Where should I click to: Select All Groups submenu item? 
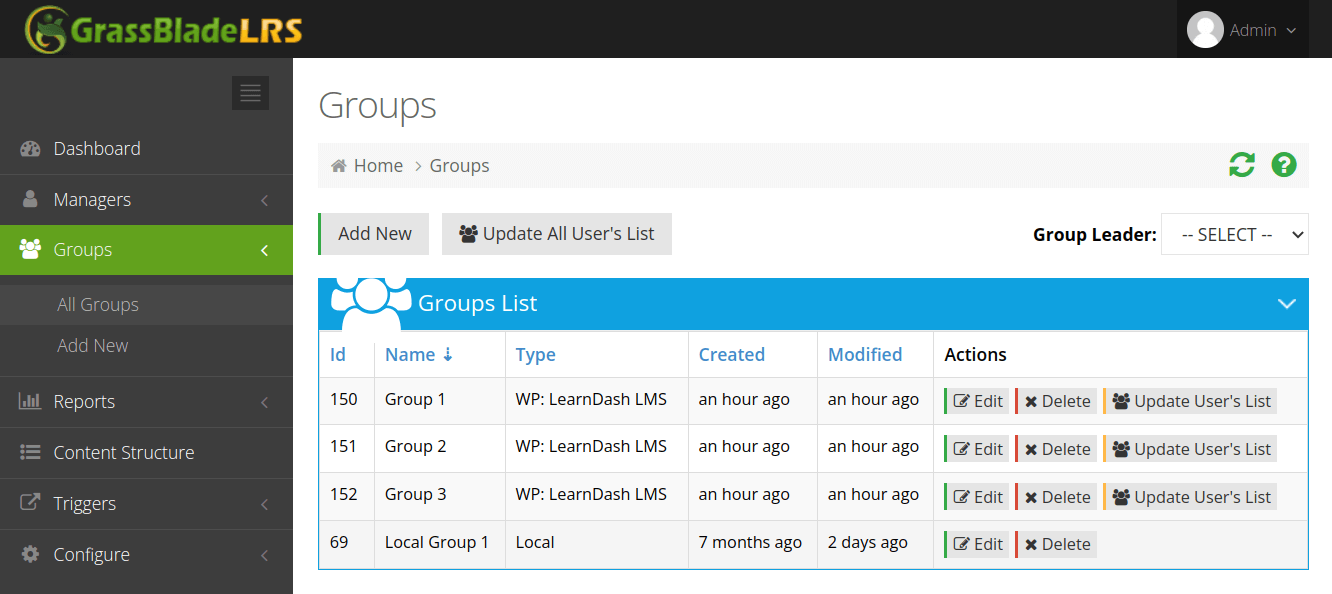pos(146,305)
